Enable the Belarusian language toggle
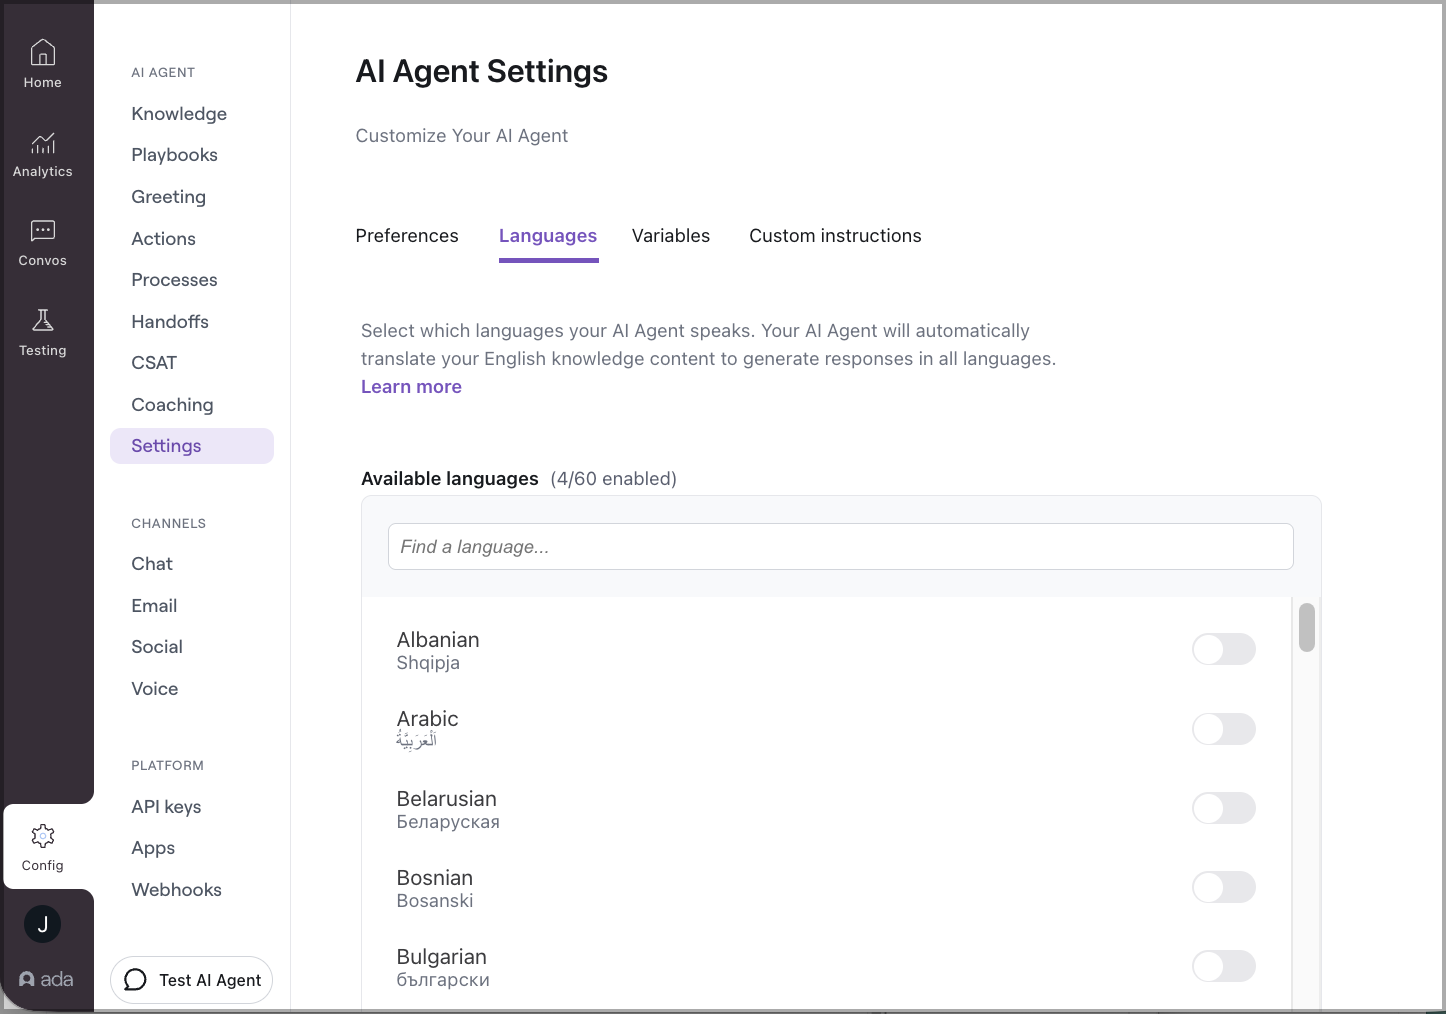Image resolution: width=1446 pixels, height=1014 pixels. [x=1223, y=808]
